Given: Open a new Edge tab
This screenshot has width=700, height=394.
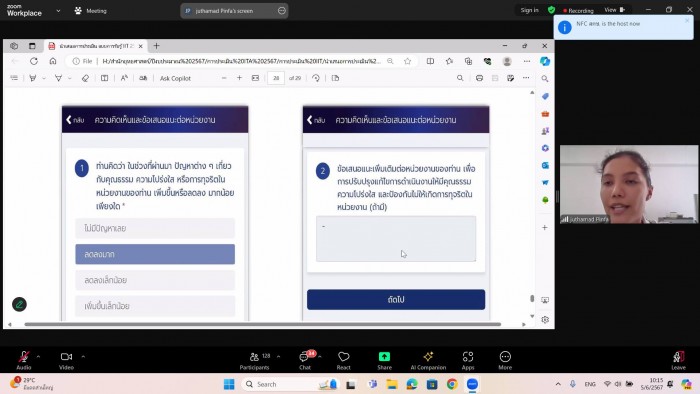Looking at the screenshot, I should 156,46.
